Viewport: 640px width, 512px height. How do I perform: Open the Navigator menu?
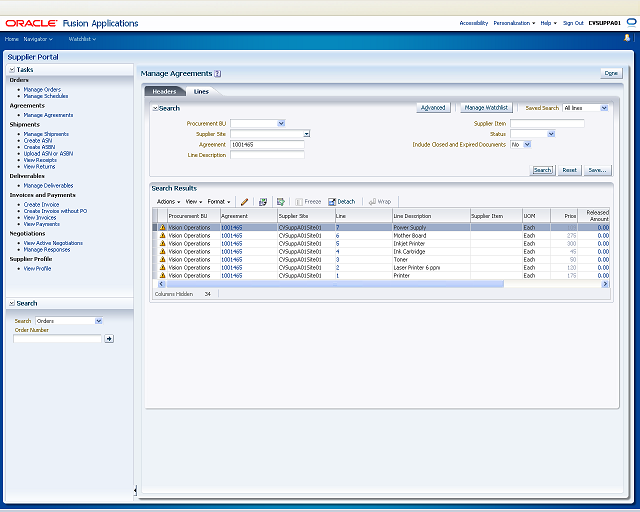coord(38,39)
